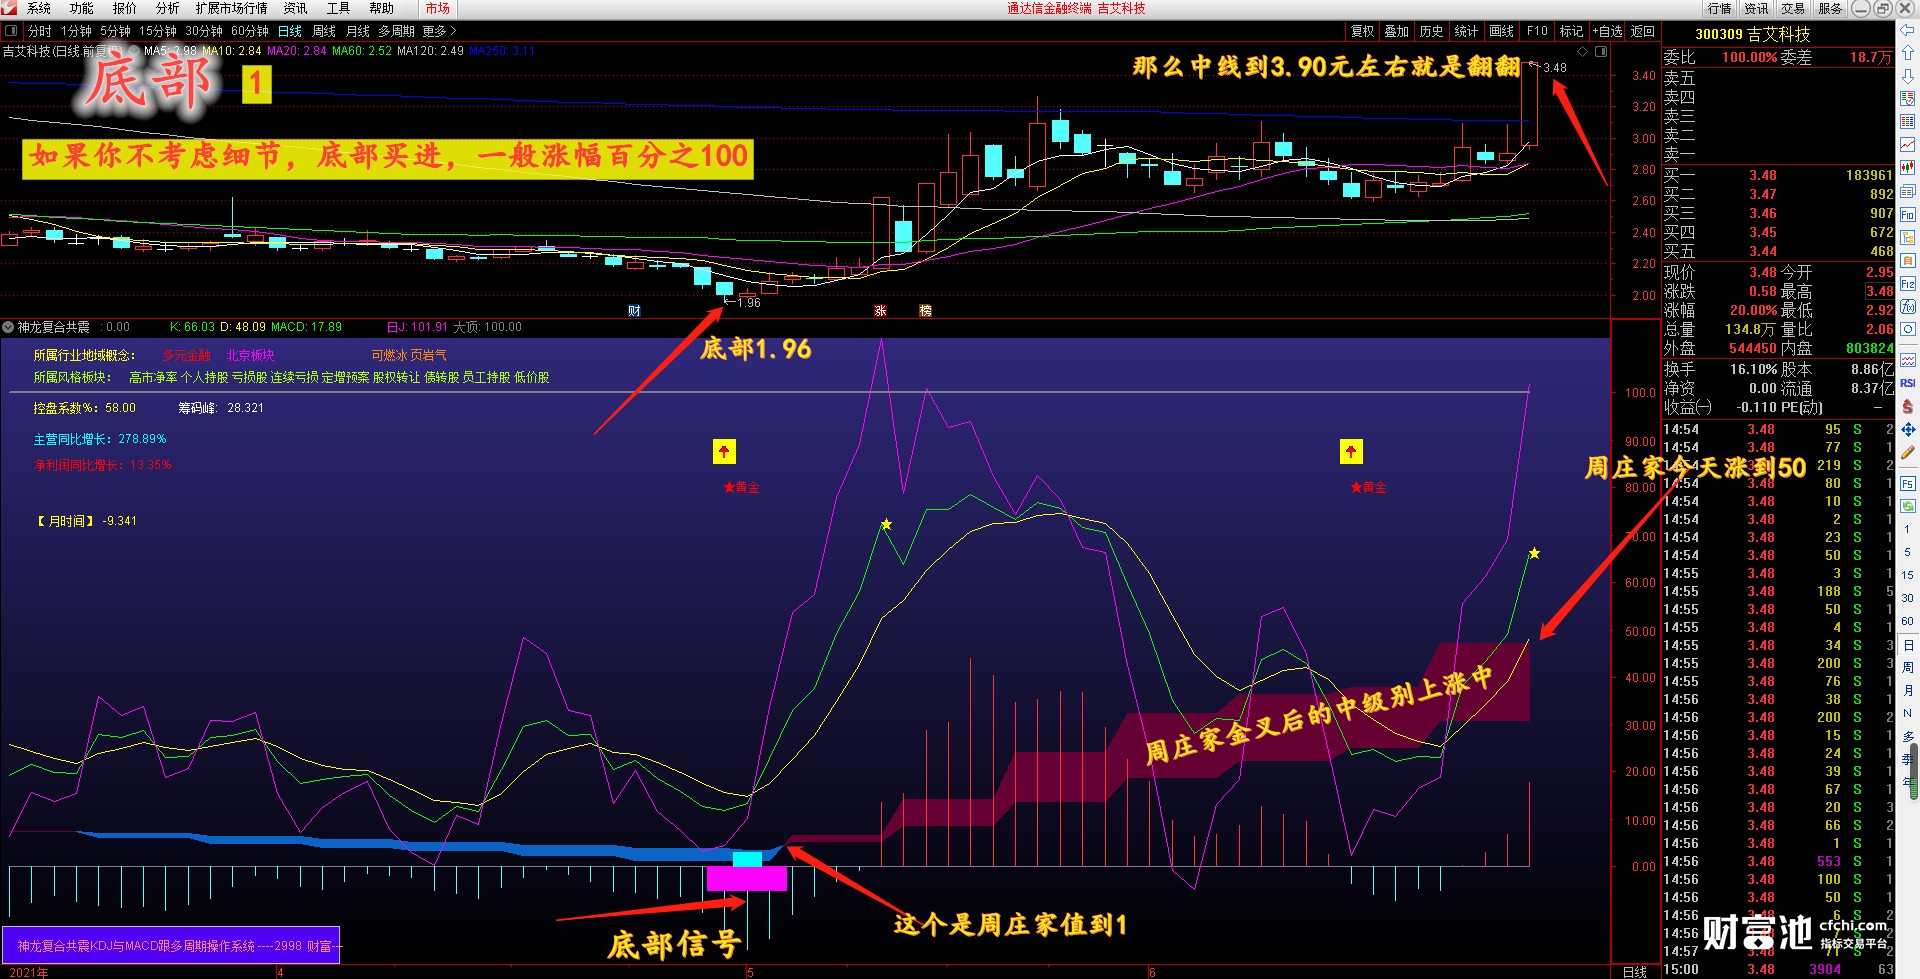This screenshot has width=1920, height=979.
Task: Click the red dollar sign sidebar icon
Action: click(x=1907, y=406)
